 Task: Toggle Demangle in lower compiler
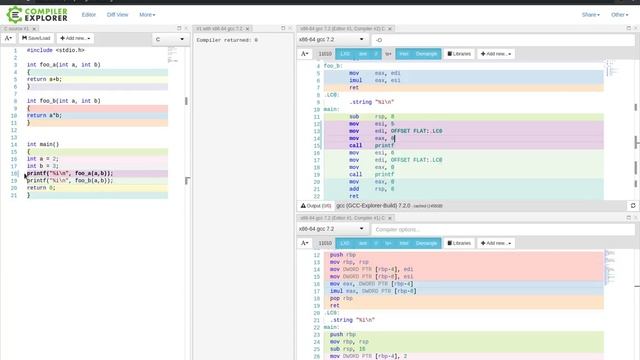click(x=427, y=243)
